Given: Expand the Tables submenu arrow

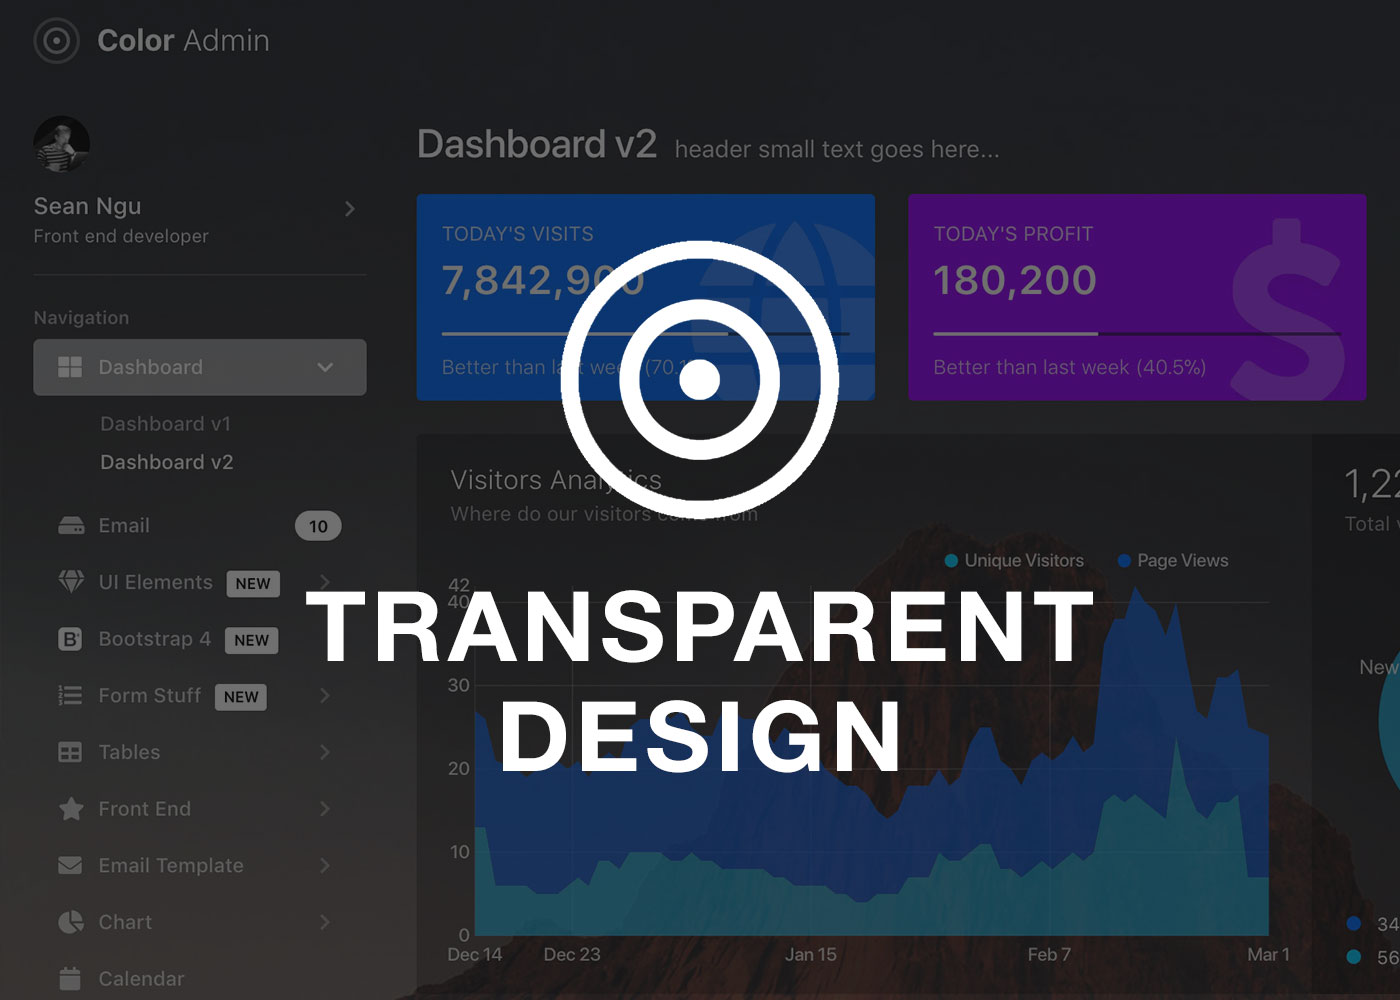Looking at the screenshot, I should click(x=325, y=752).
